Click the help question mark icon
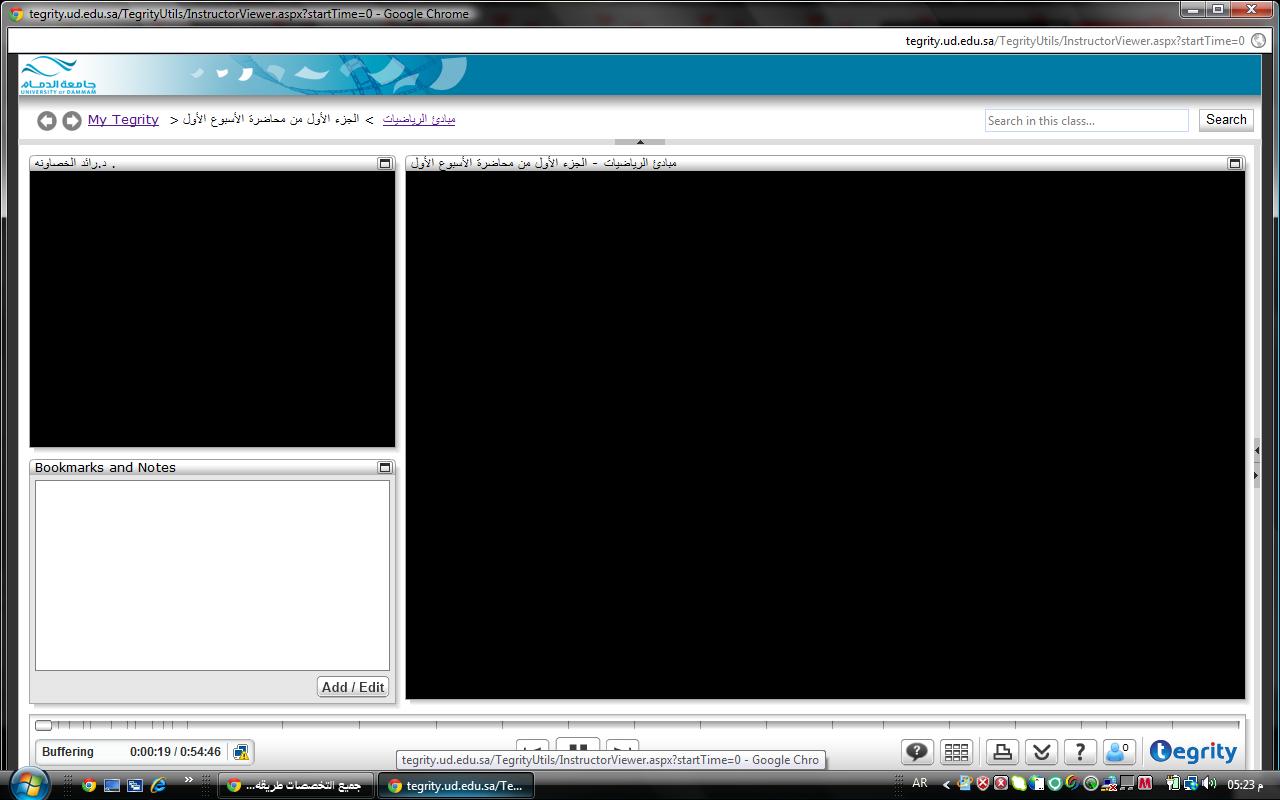Viewport: 1280px width, 800px height. pos(1080,752)
